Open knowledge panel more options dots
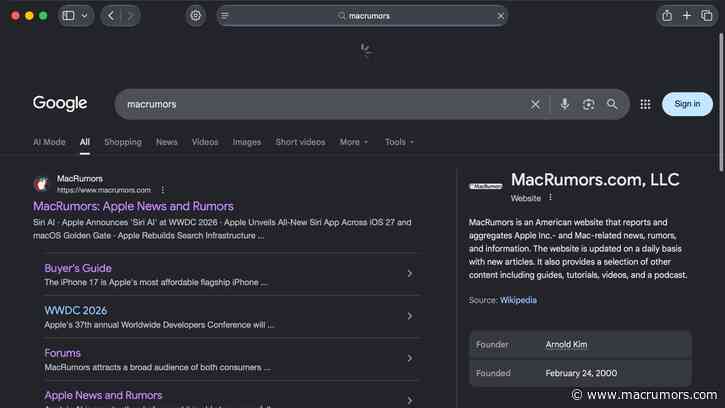Viewport: 725px width, 408px height. [x=550, y=198]
